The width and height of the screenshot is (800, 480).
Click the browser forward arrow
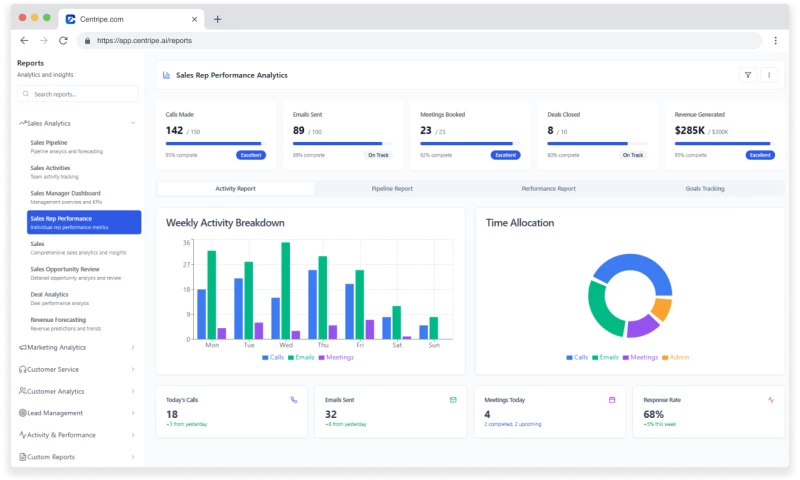(x=44, y=40)
